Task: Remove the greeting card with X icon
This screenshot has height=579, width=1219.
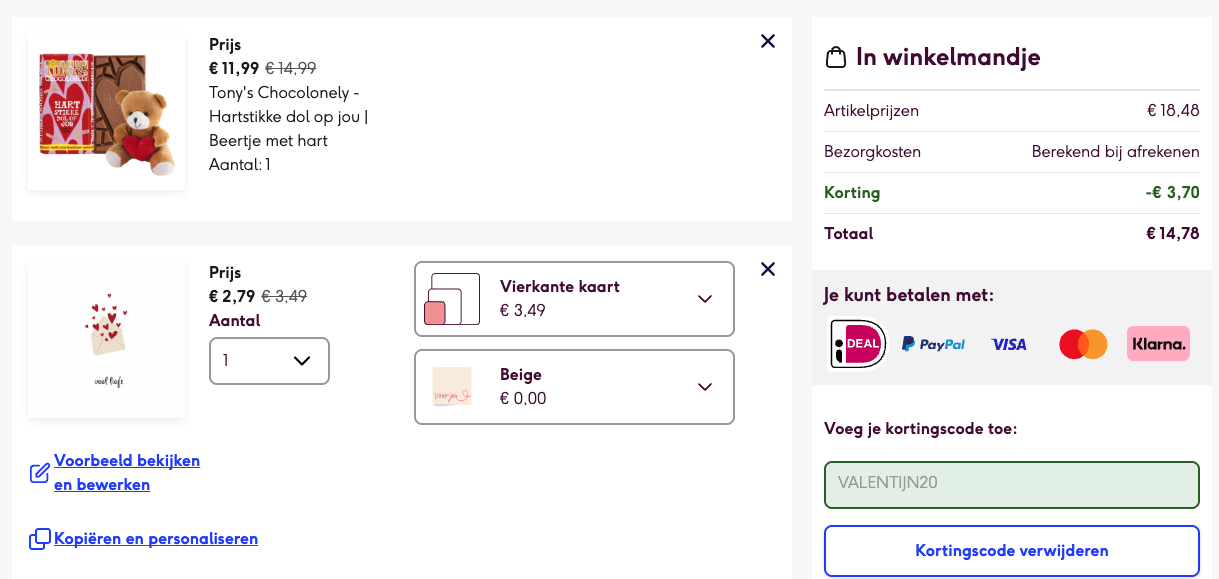Action: [x=768, y=269]
